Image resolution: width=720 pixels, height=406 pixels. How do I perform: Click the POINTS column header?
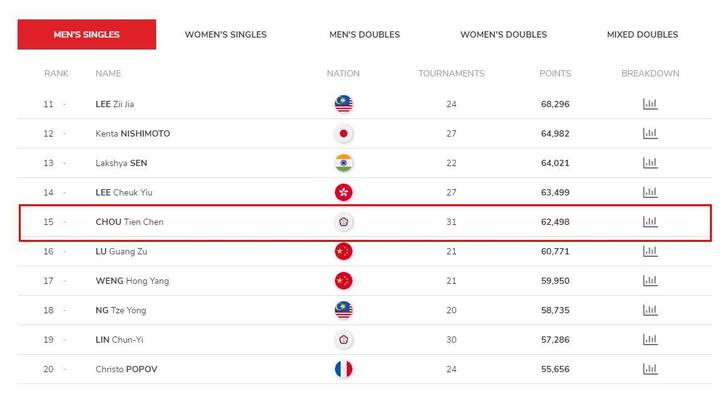tap(555, 73)
